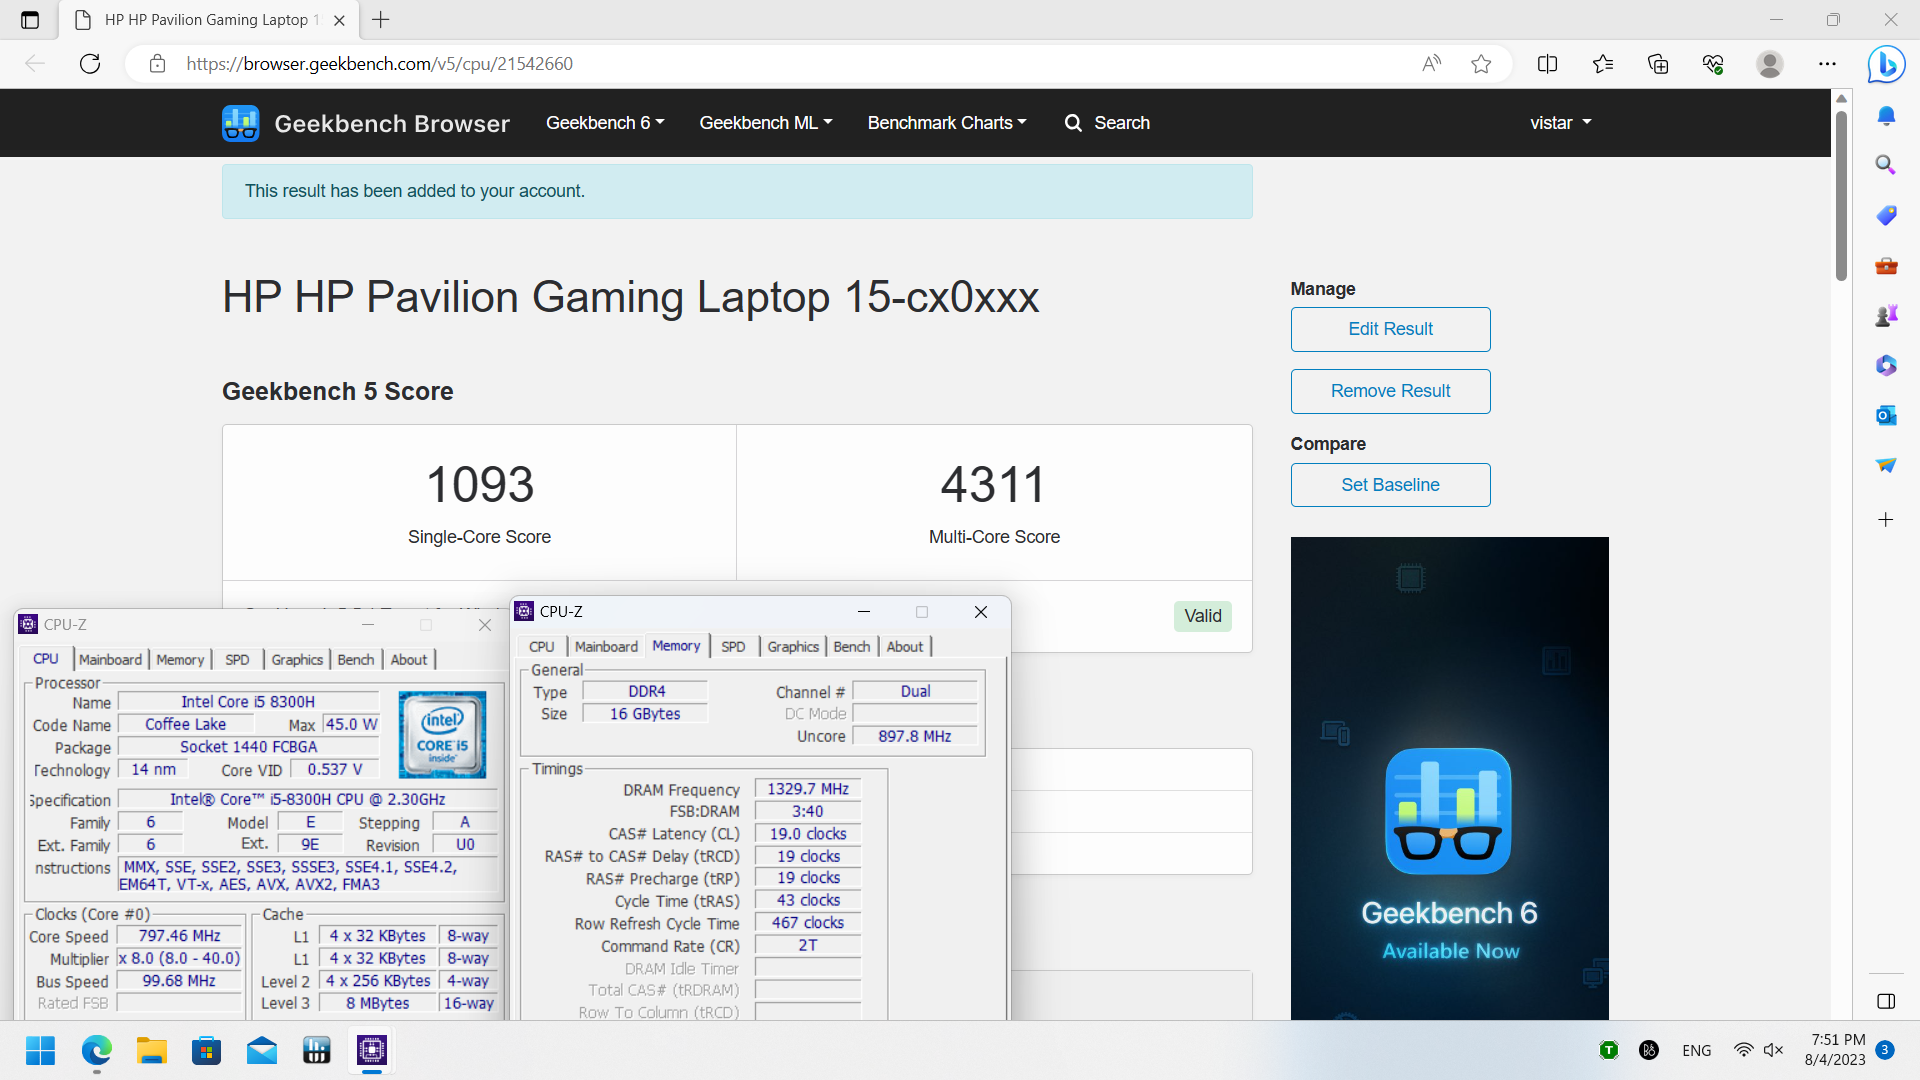Click Edit Result button

[x=1390, y=329]
